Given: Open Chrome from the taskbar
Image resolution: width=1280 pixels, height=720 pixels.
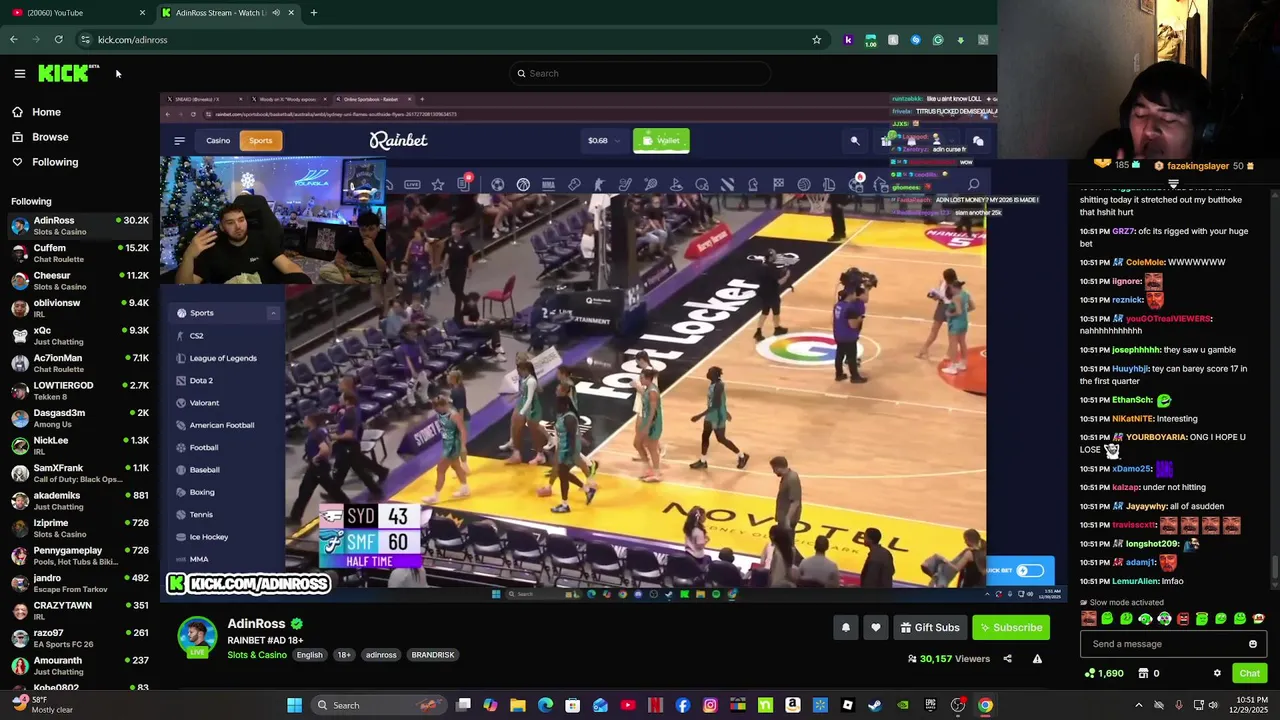Looking at the screenshot, I should 985,705.
